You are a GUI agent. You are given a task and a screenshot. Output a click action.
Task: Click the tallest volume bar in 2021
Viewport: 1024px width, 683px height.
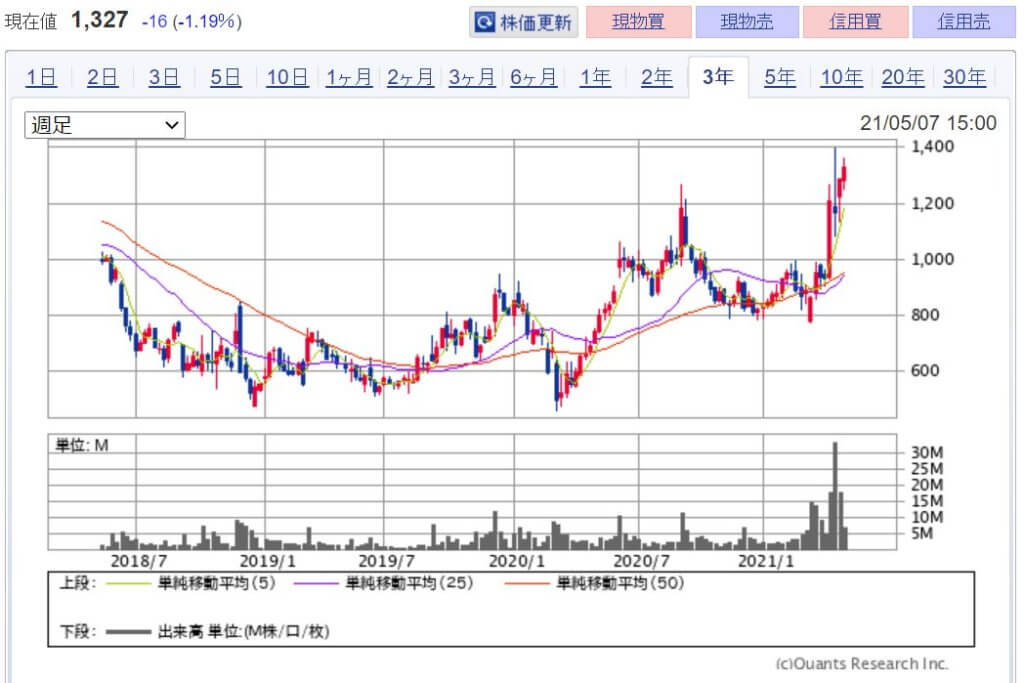click(x=835, y=496)
